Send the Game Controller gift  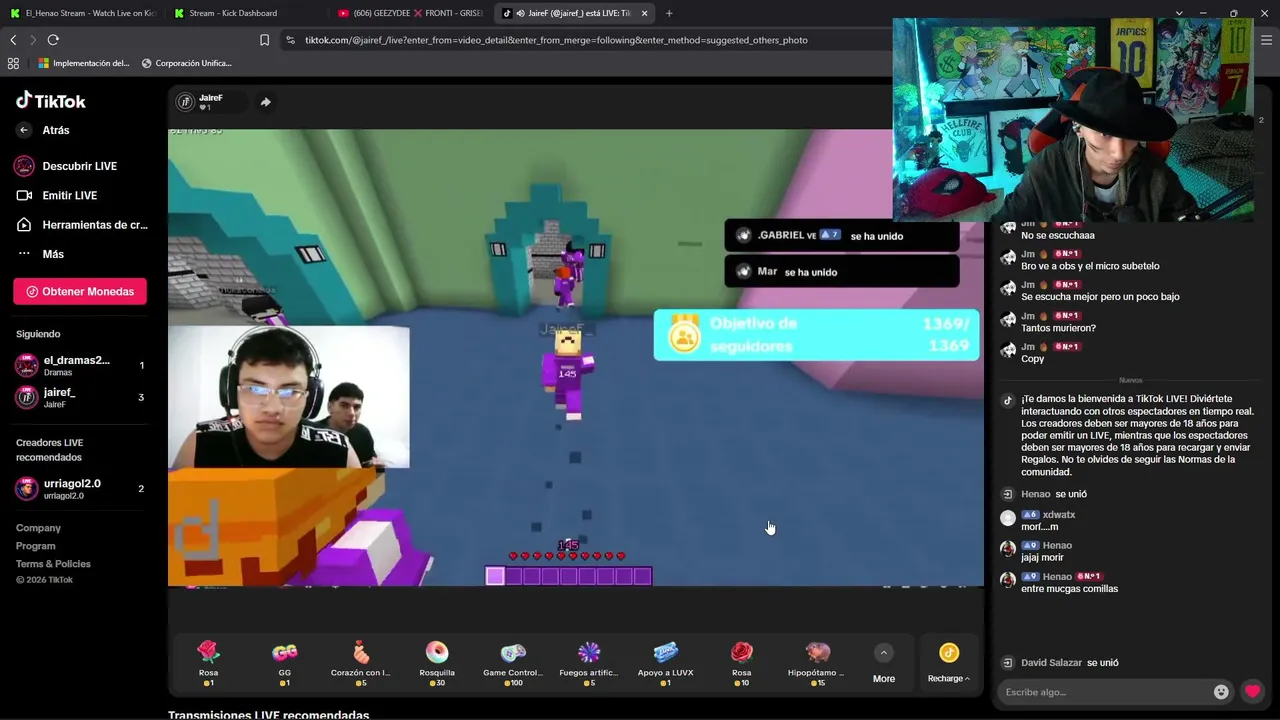tap(513, 663)
